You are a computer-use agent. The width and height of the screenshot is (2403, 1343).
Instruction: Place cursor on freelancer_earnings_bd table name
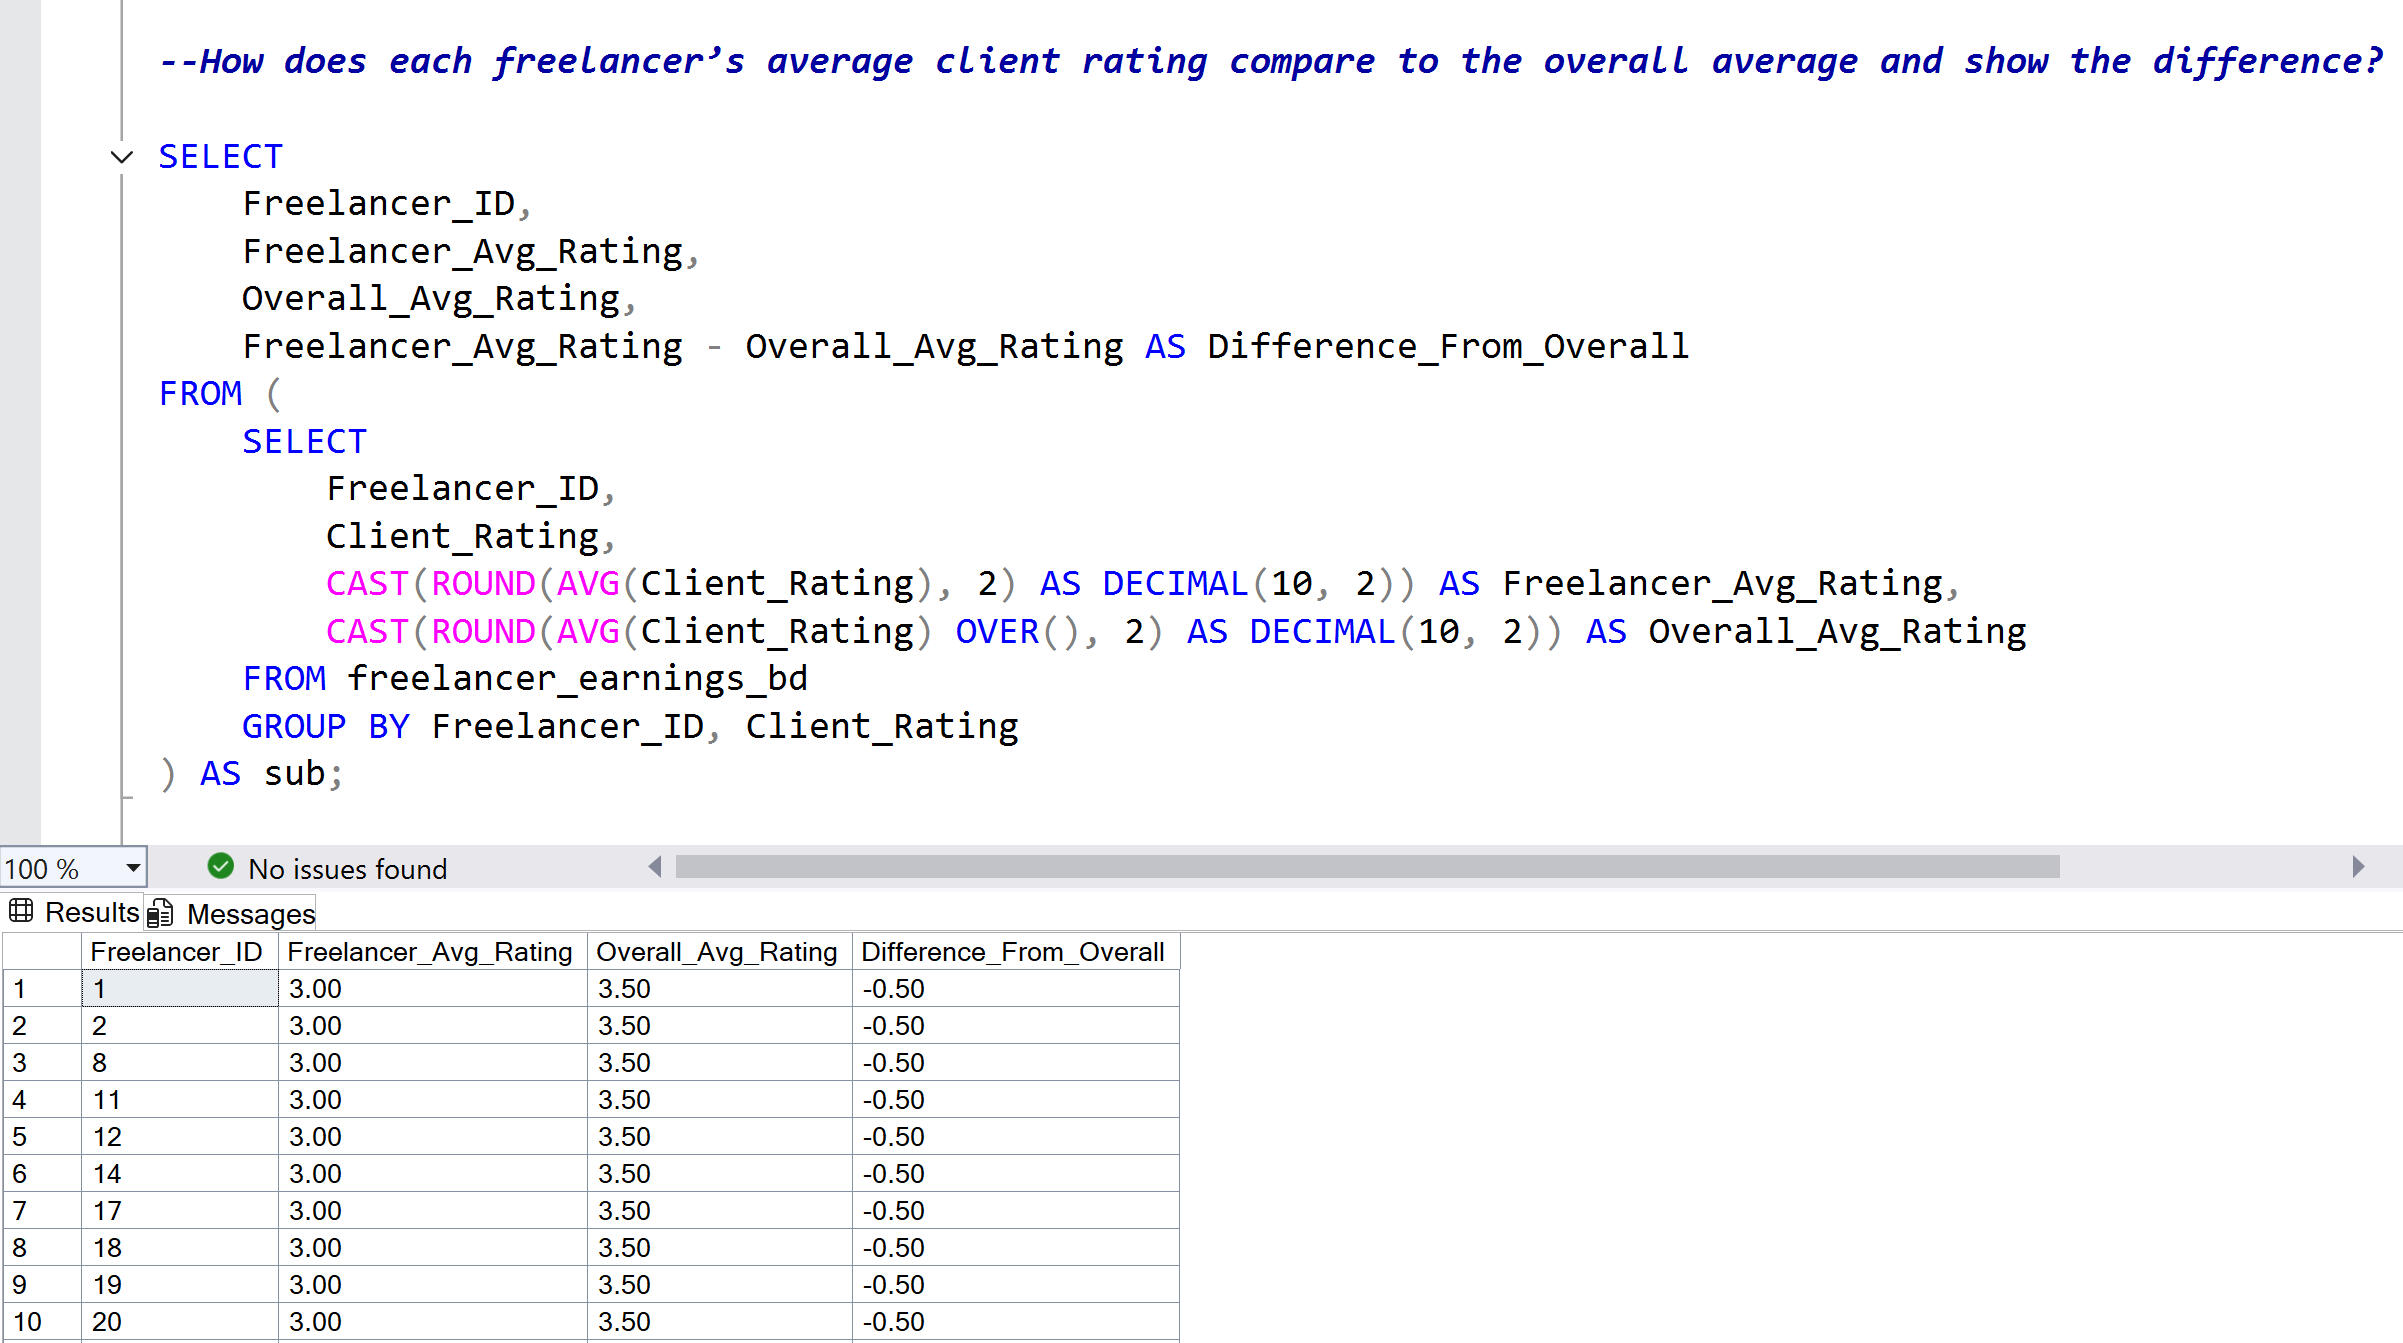click(577, 679)
